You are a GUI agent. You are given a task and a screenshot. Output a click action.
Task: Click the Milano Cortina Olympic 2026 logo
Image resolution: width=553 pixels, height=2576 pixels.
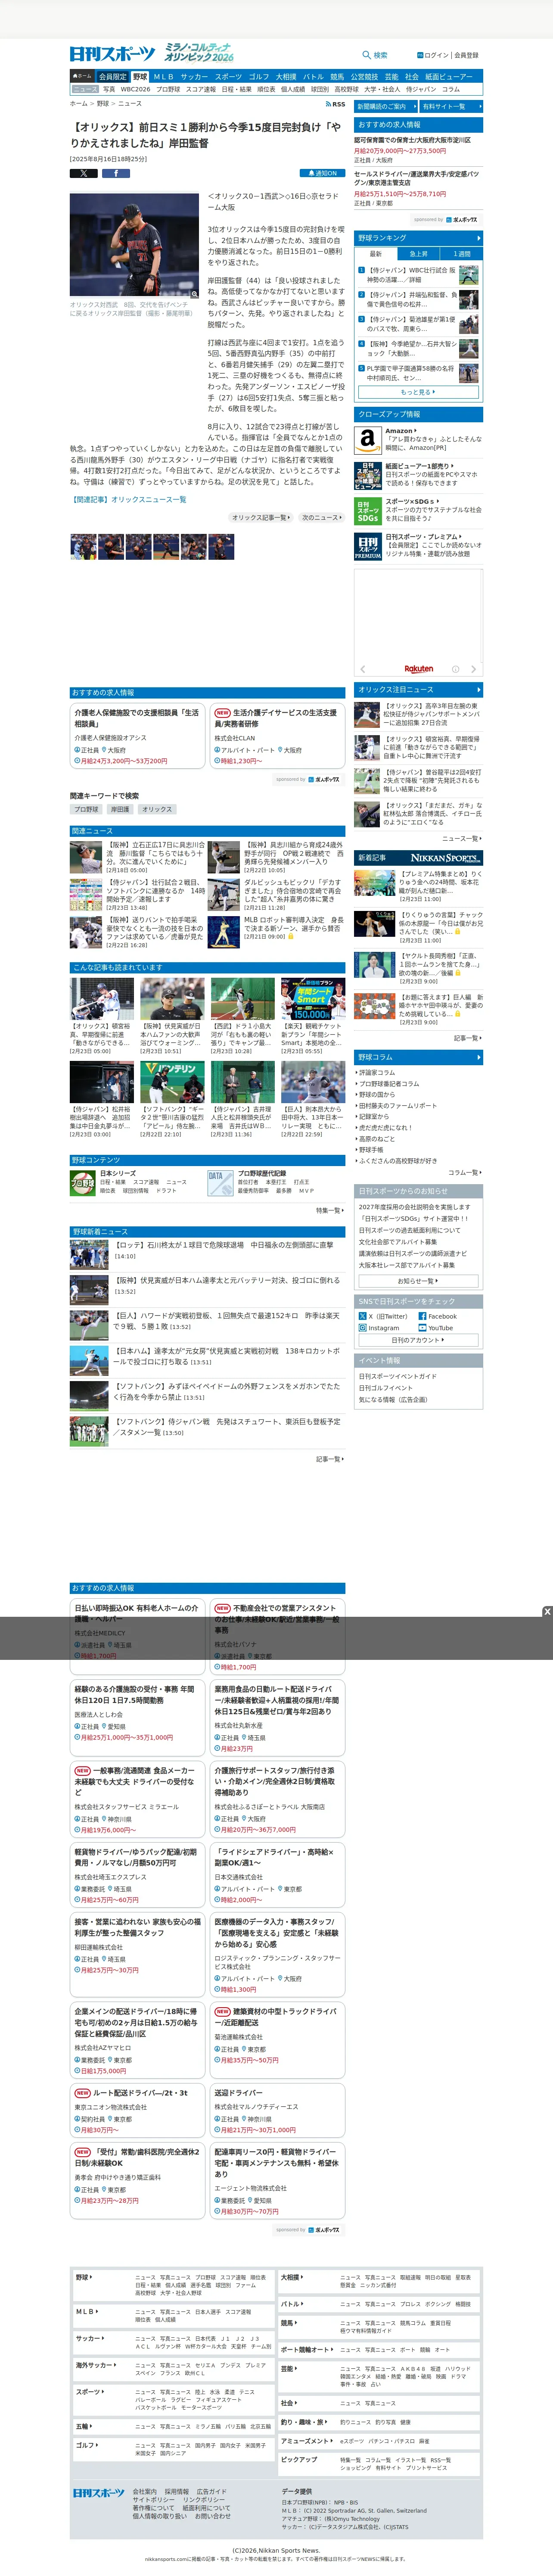(199, 53)
